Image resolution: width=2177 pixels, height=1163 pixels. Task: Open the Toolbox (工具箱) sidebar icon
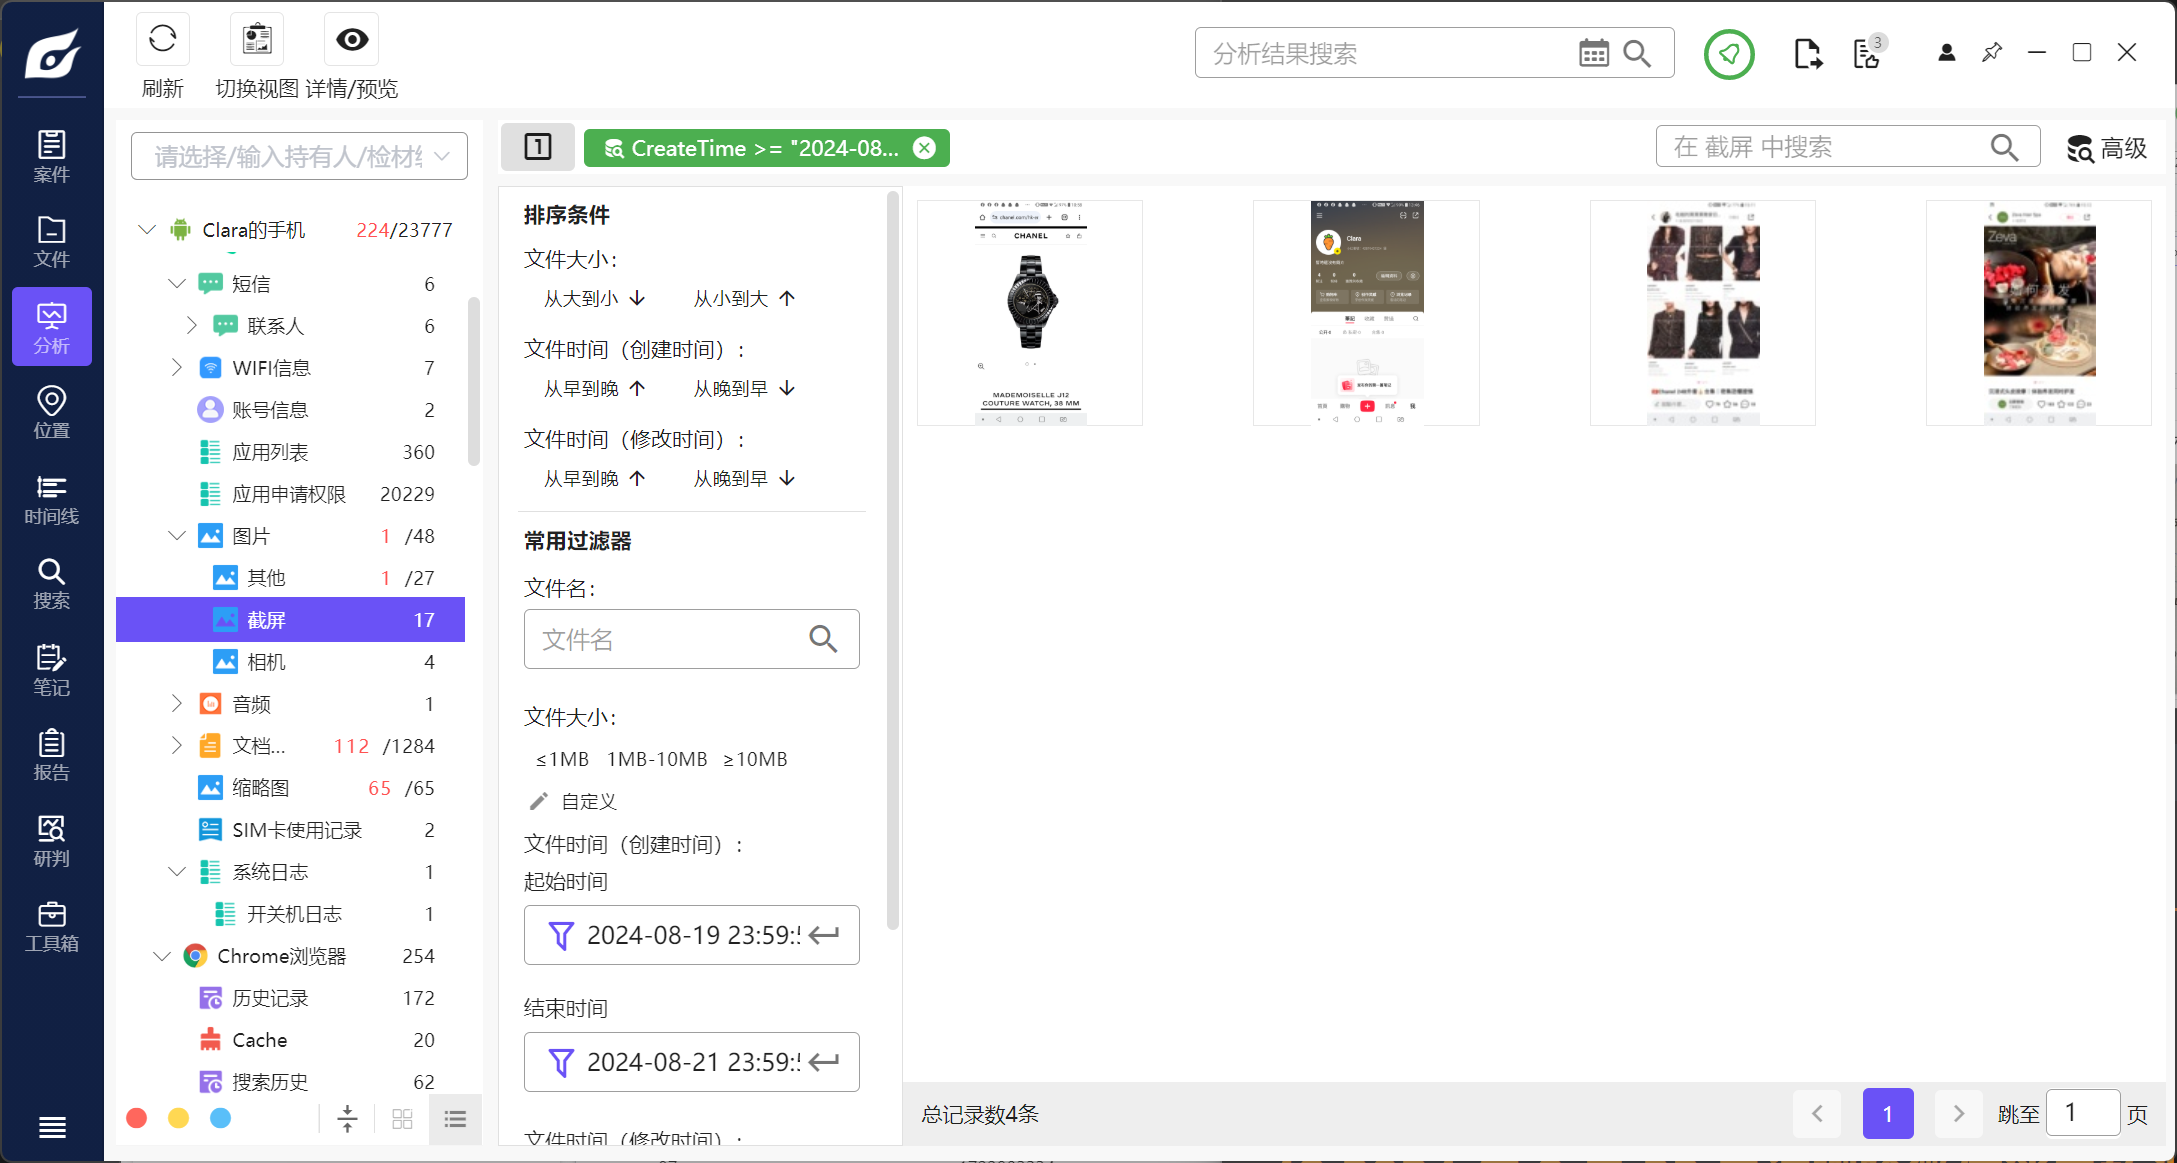click(52, 927)
